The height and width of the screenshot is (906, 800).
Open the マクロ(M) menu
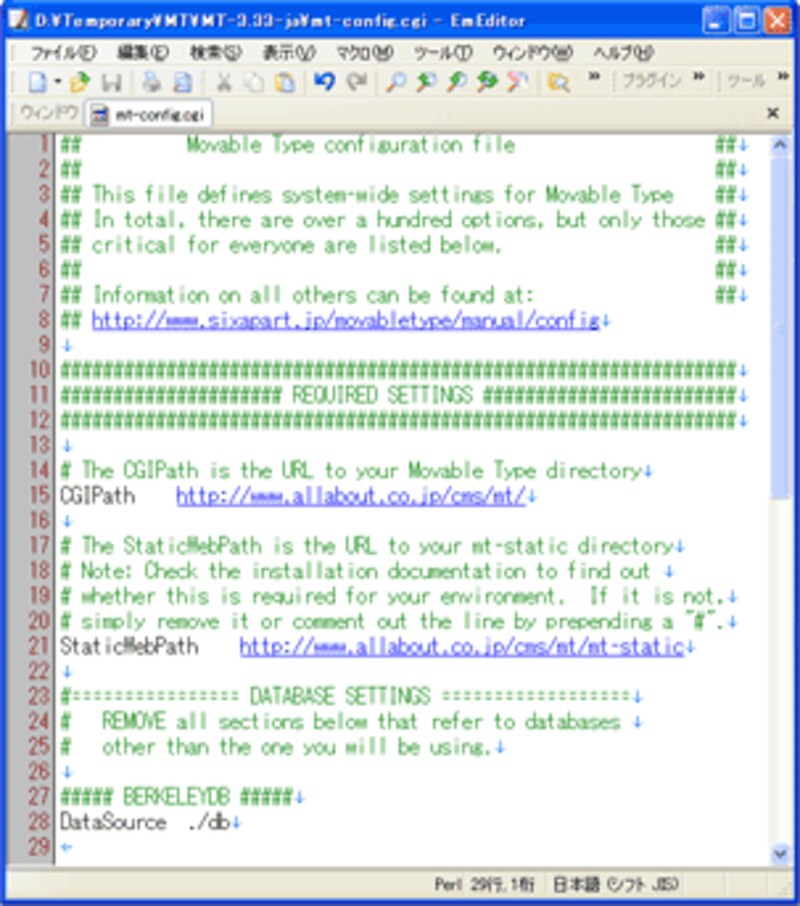point(365,53)
